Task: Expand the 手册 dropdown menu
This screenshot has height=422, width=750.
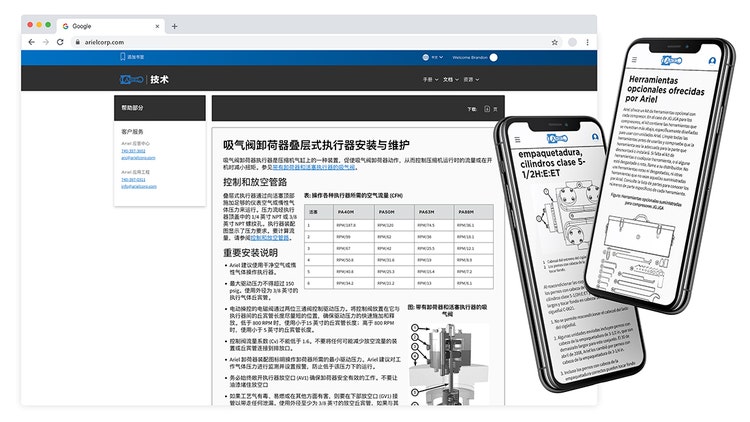Action: [429, 78]
